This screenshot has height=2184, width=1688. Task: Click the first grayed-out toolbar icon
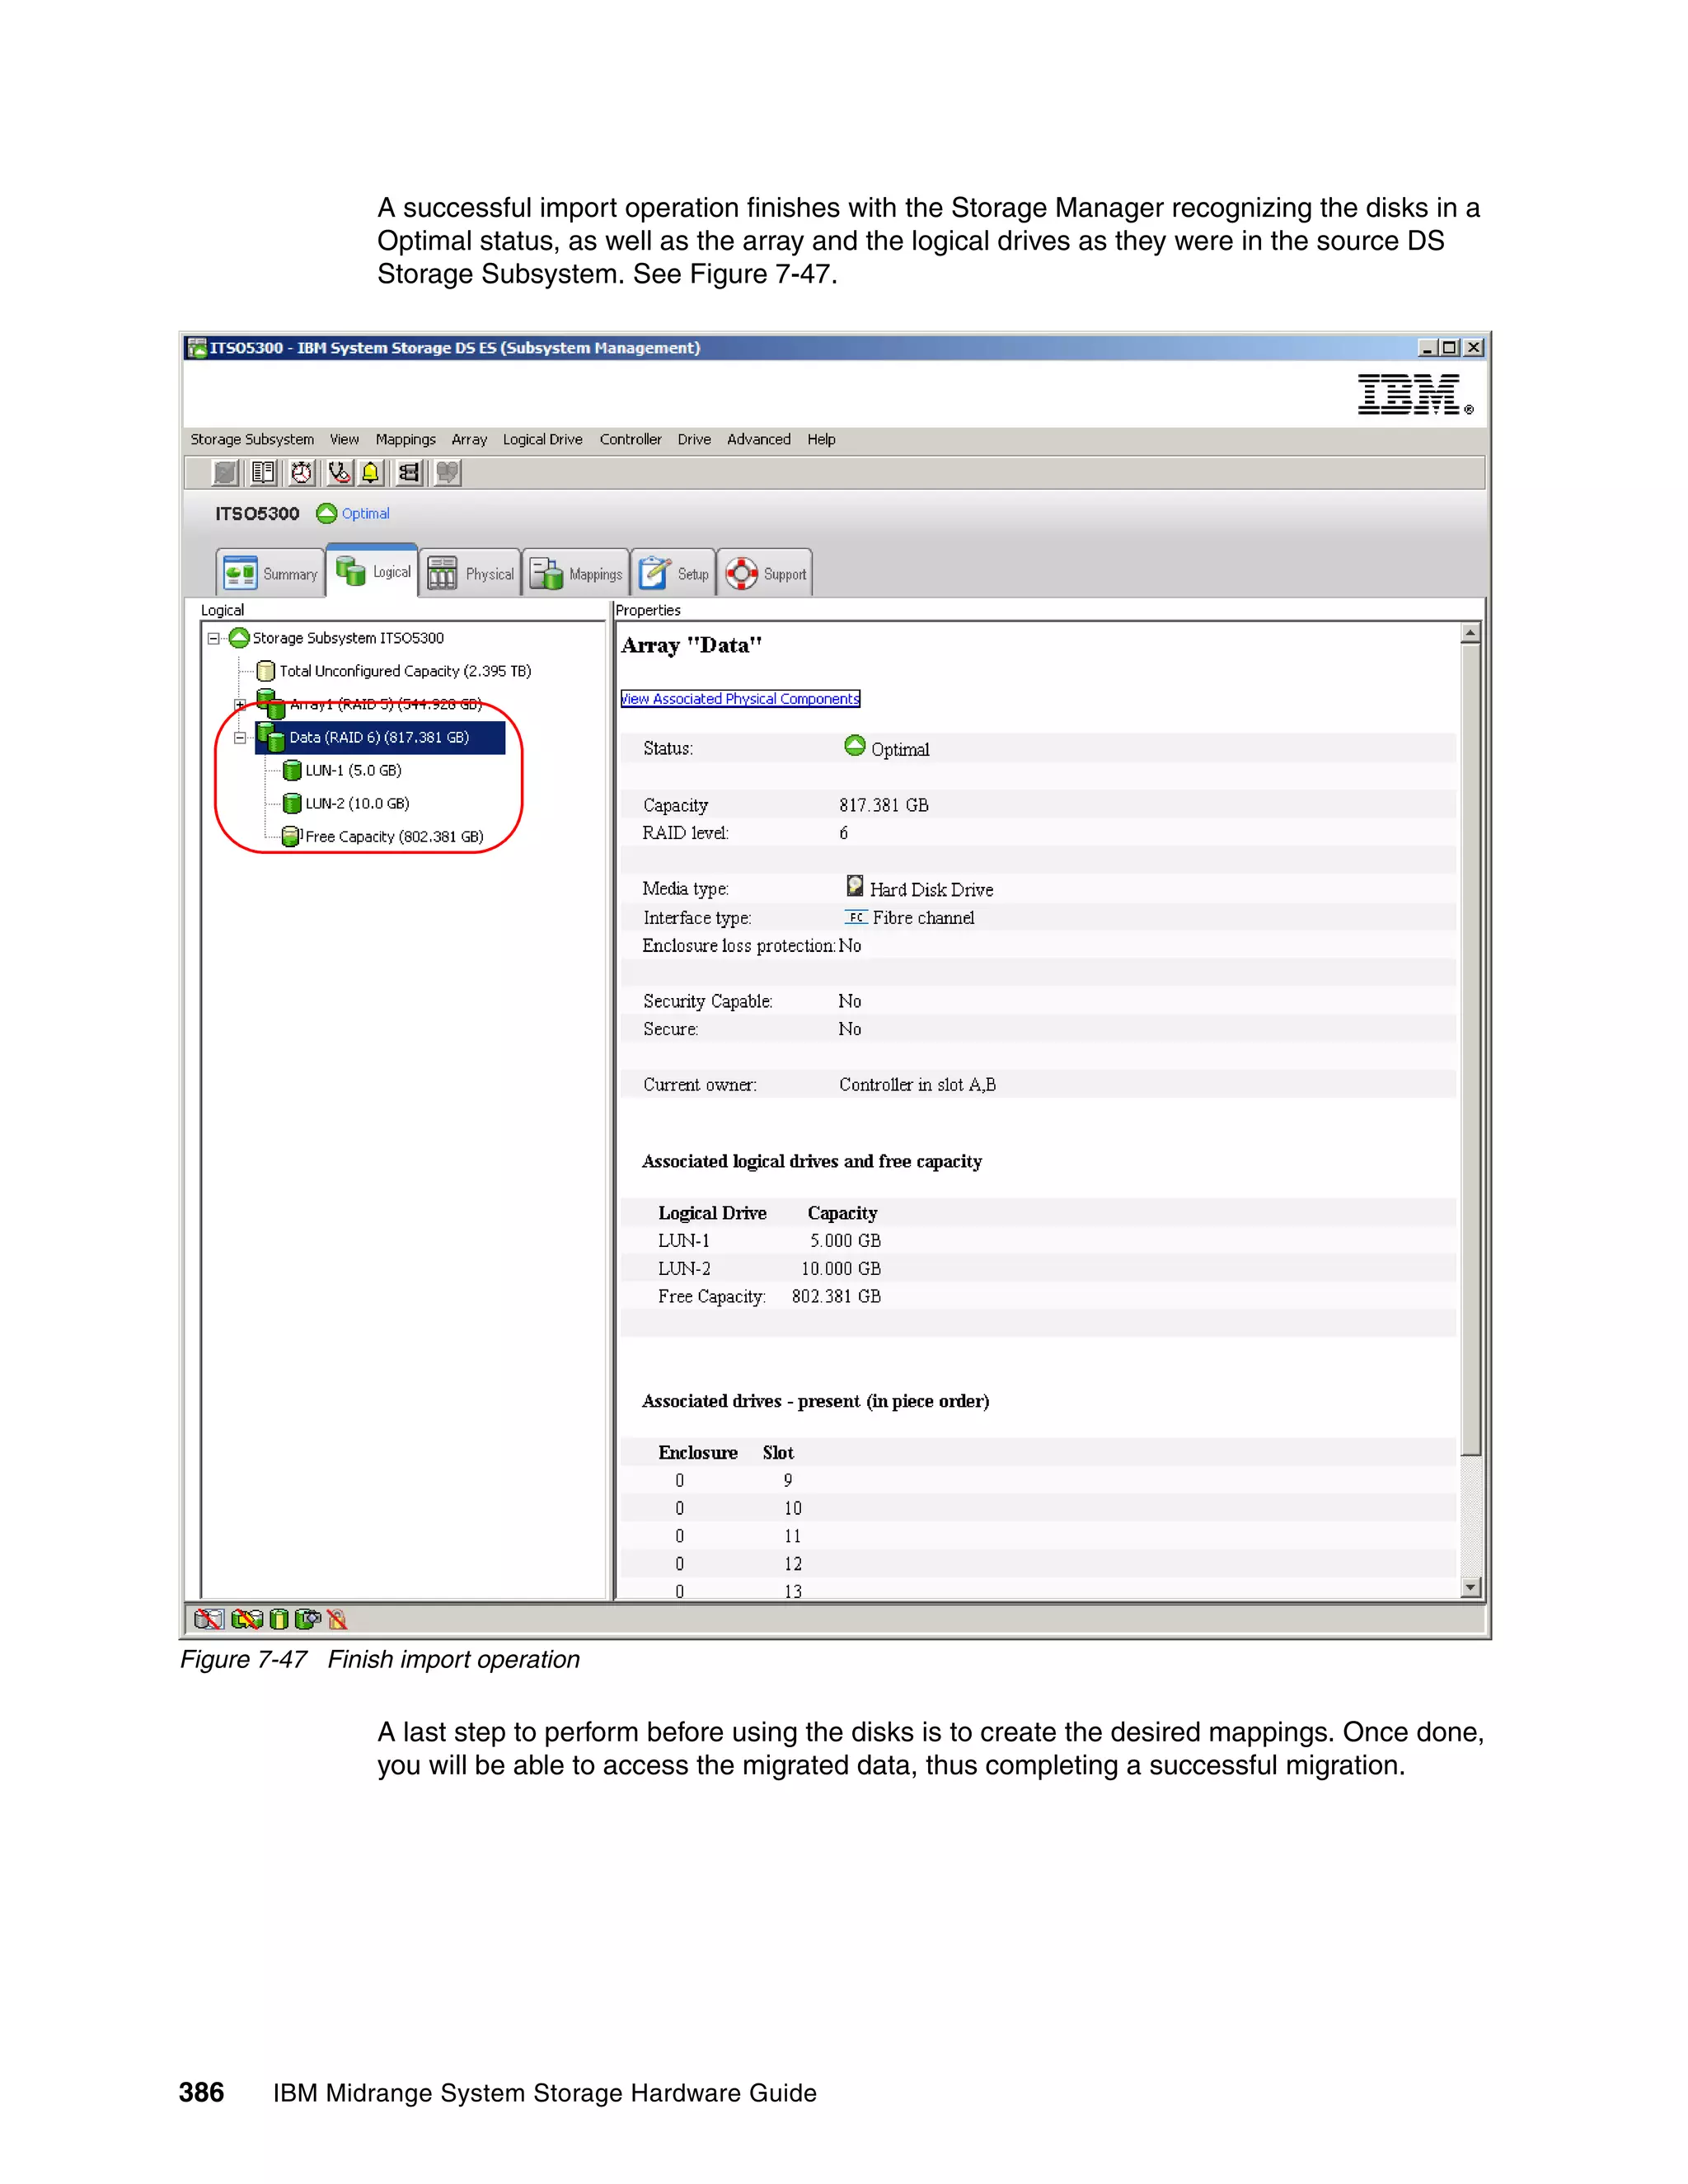click(226, 473)
